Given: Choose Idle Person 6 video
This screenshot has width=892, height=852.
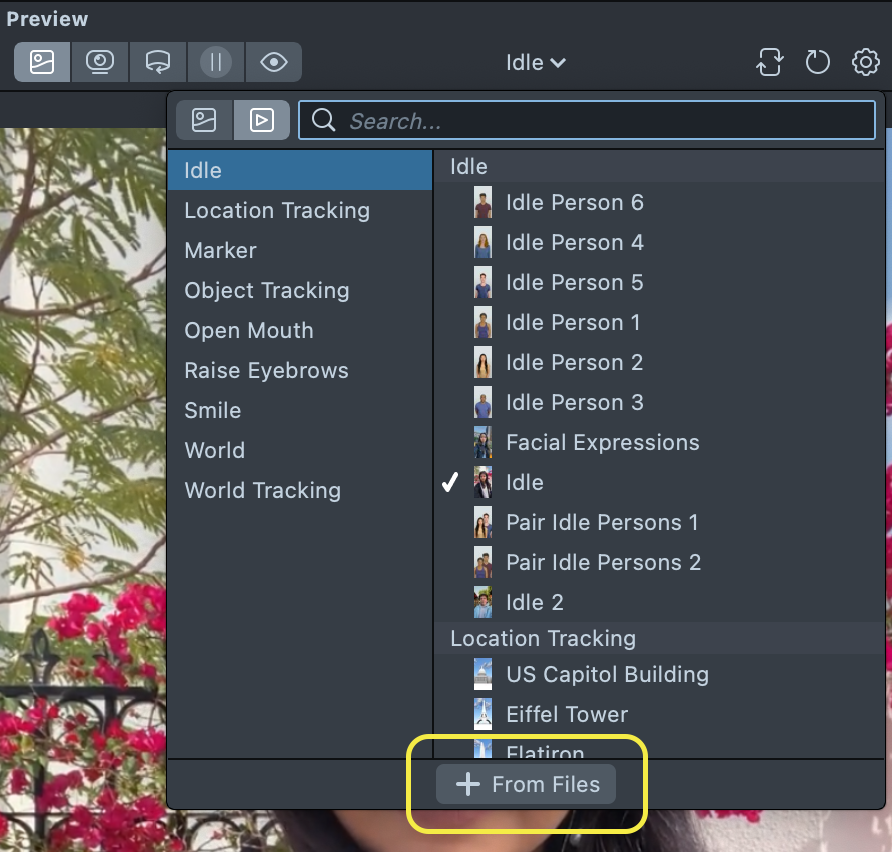Looking at the screenshot, I should click(x=574, y=203).
